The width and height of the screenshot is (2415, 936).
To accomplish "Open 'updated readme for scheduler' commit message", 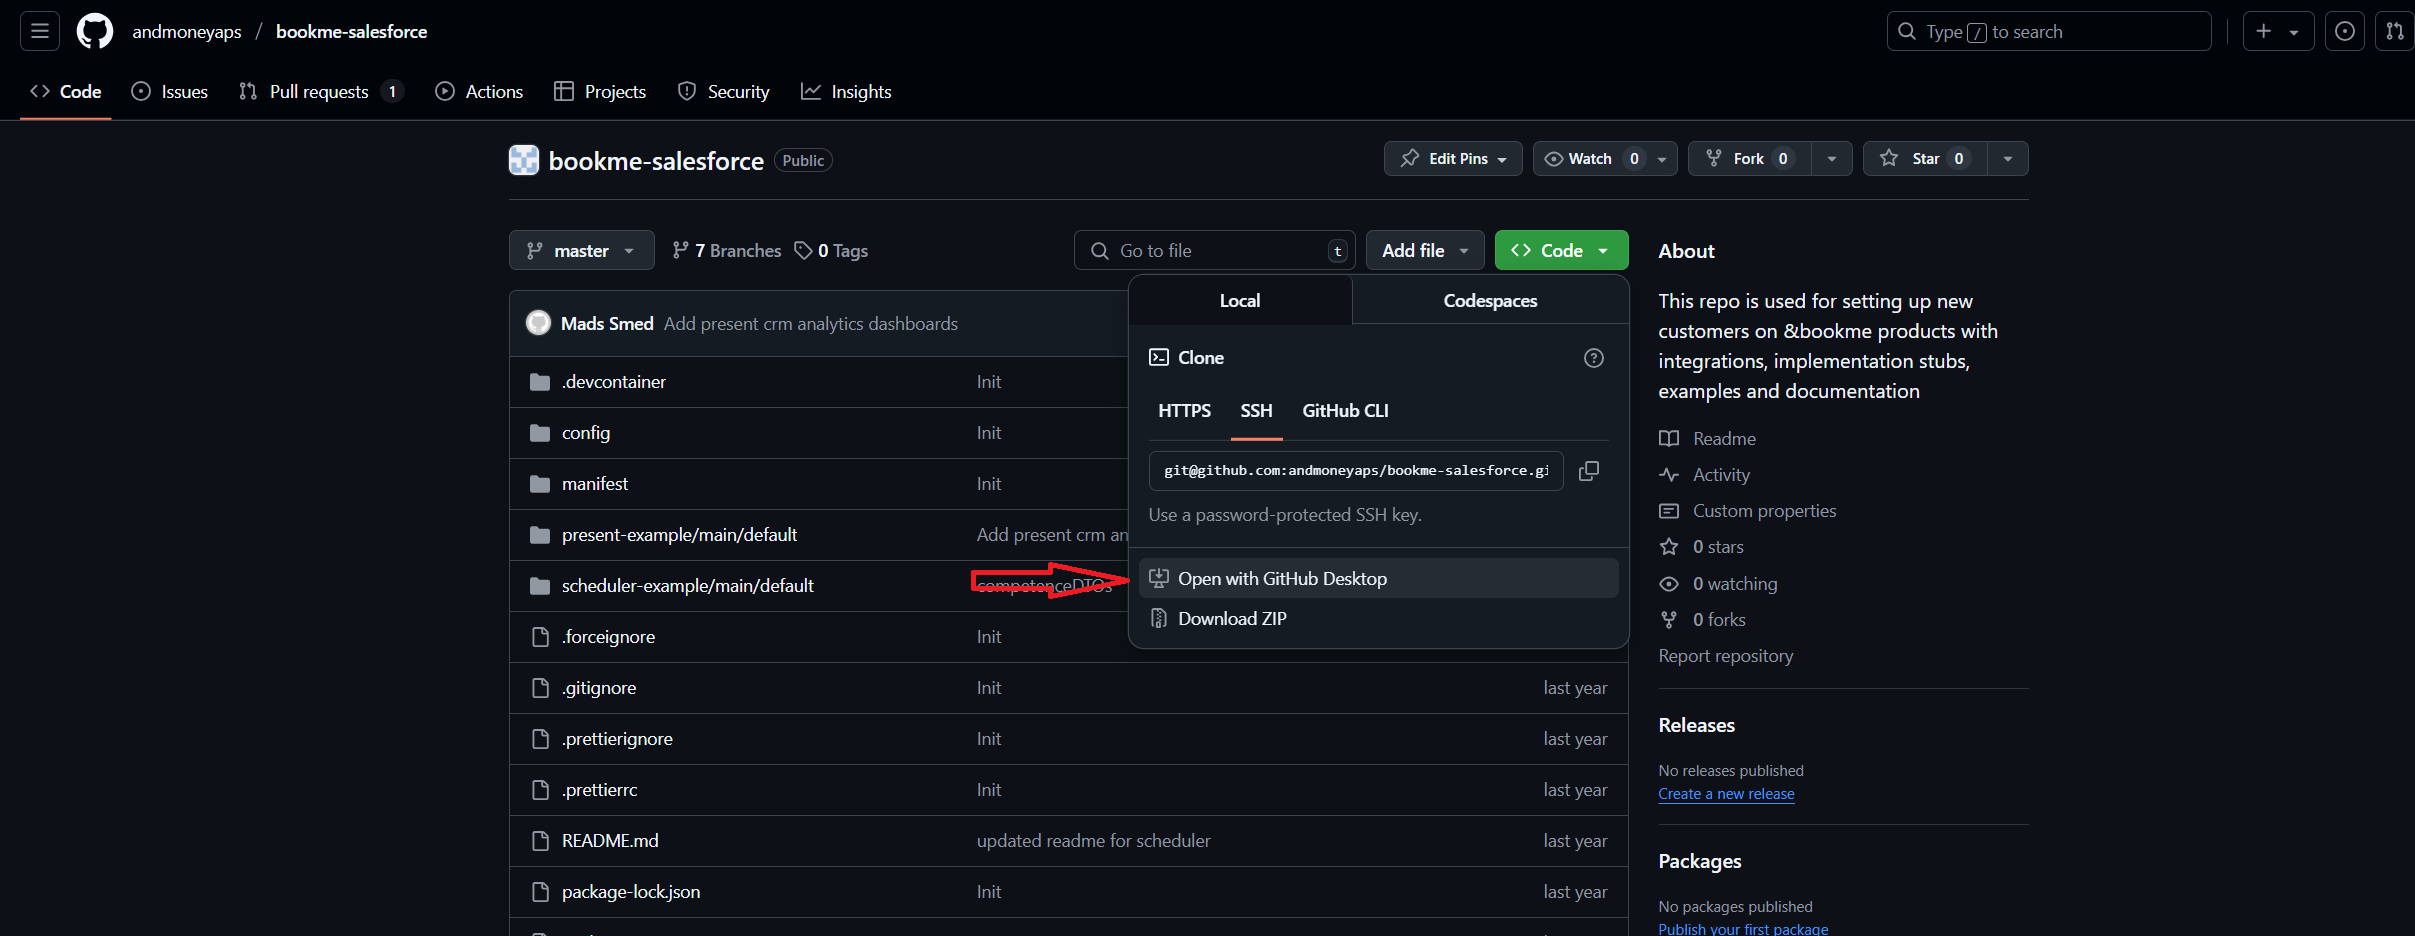I will point(1093,840).
